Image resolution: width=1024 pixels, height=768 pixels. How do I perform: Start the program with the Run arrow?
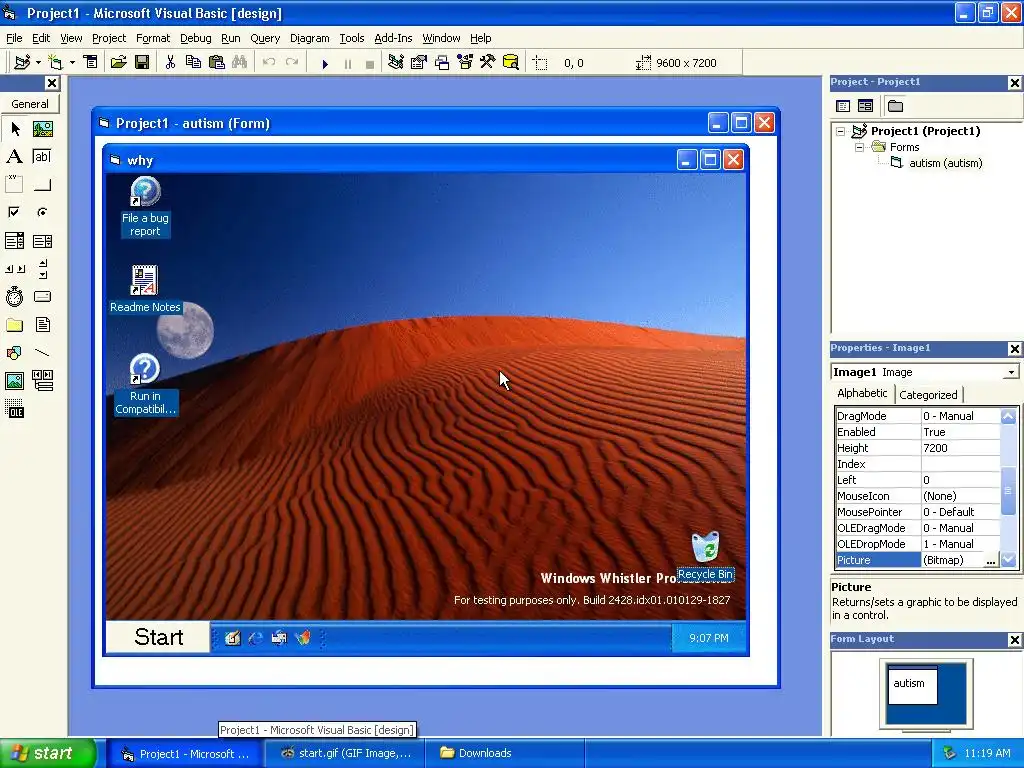325,63
